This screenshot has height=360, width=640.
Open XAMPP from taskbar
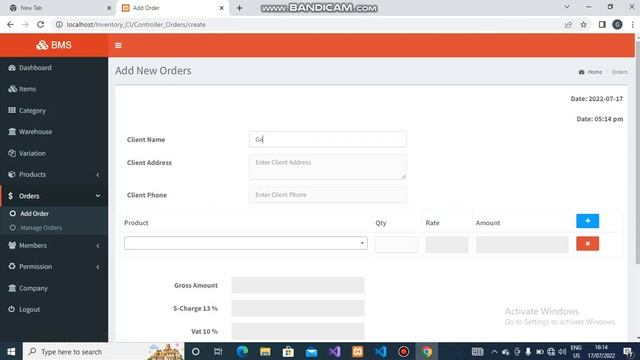[x=358, y=351]
